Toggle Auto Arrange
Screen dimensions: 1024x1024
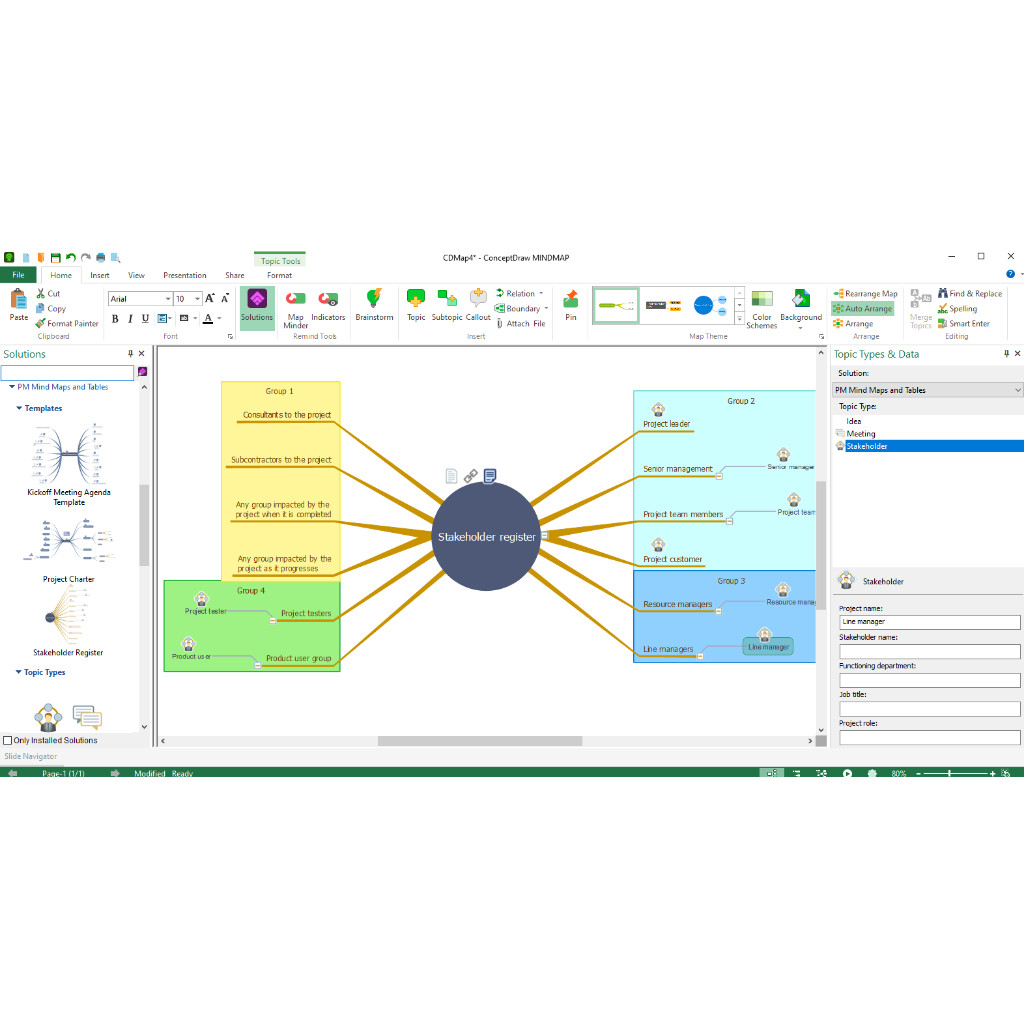(863, 308)
